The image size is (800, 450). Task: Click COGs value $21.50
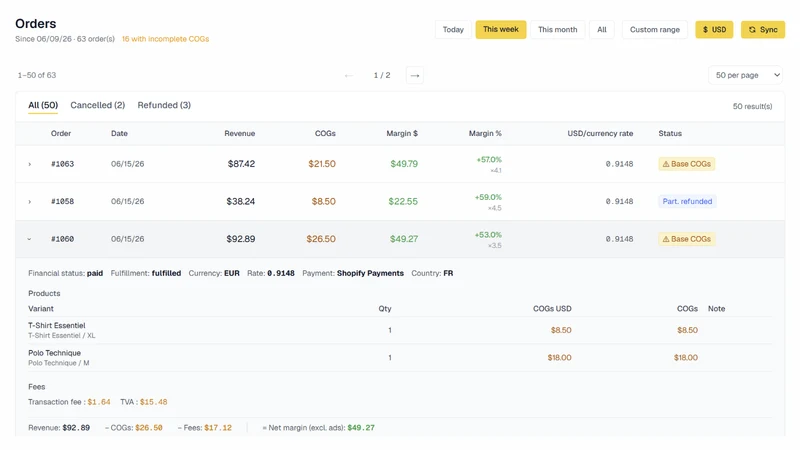point(322,164)
